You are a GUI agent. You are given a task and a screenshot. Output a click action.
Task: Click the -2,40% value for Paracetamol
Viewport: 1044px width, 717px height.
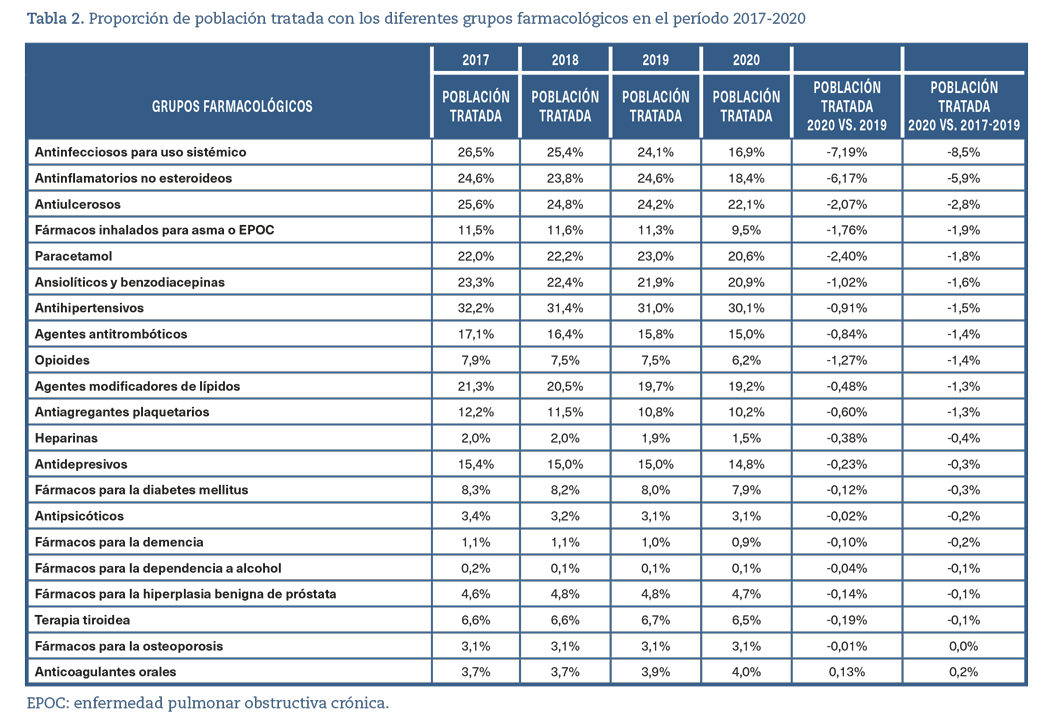point(847,256)
